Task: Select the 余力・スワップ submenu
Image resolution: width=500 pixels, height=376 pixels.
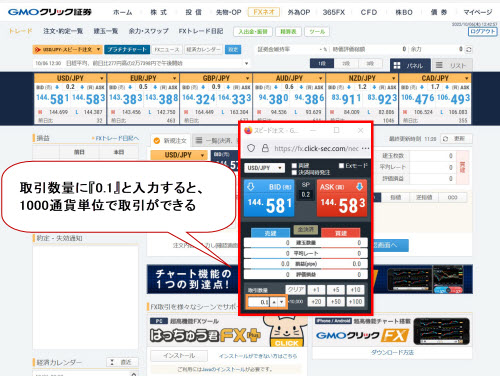Action: click(148, 31)
